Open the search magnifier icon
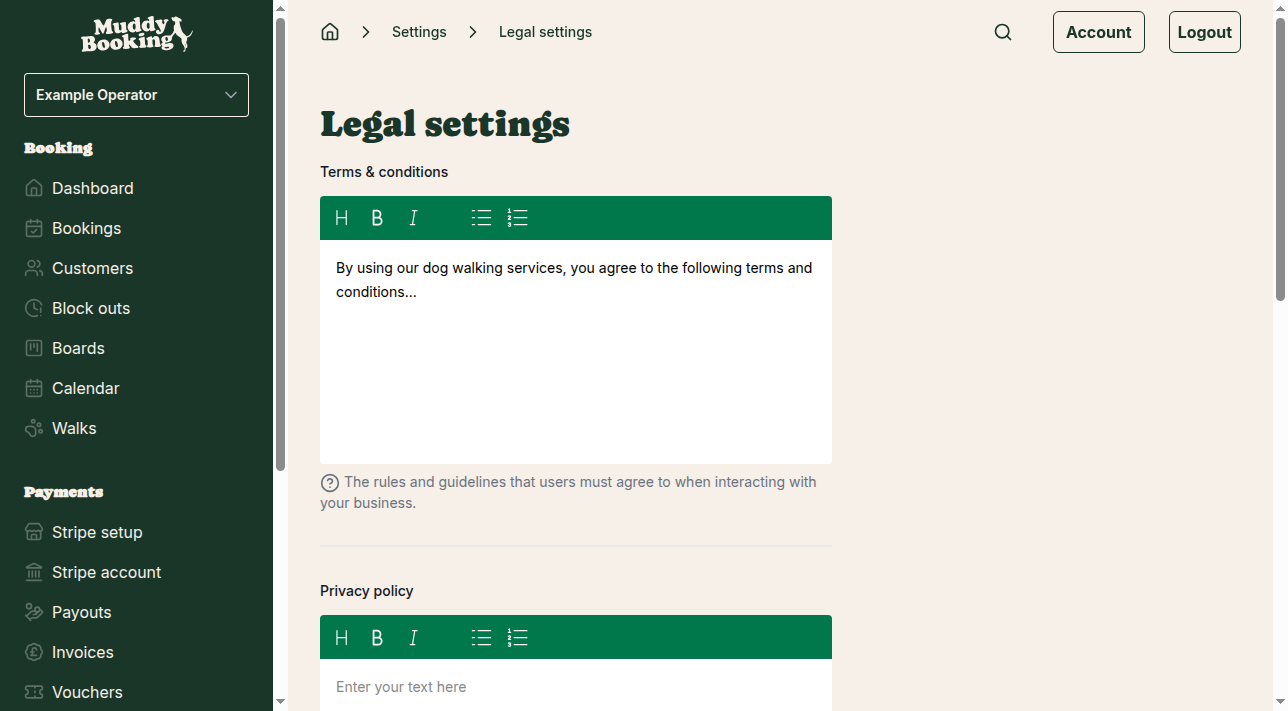1288x711 pixels. tap(1002, 31)
